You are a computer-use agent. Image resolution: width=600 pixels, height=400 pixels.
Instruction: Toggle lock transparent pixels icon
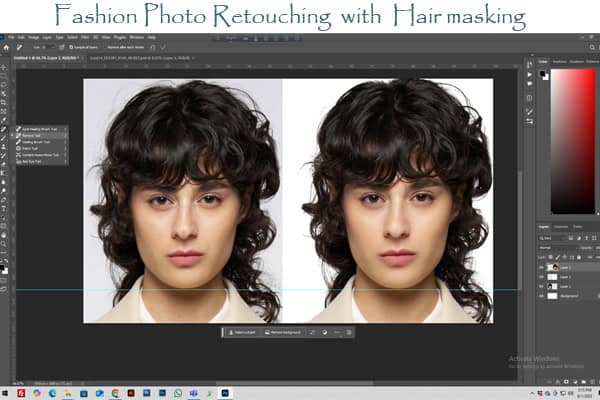point(551,257)
